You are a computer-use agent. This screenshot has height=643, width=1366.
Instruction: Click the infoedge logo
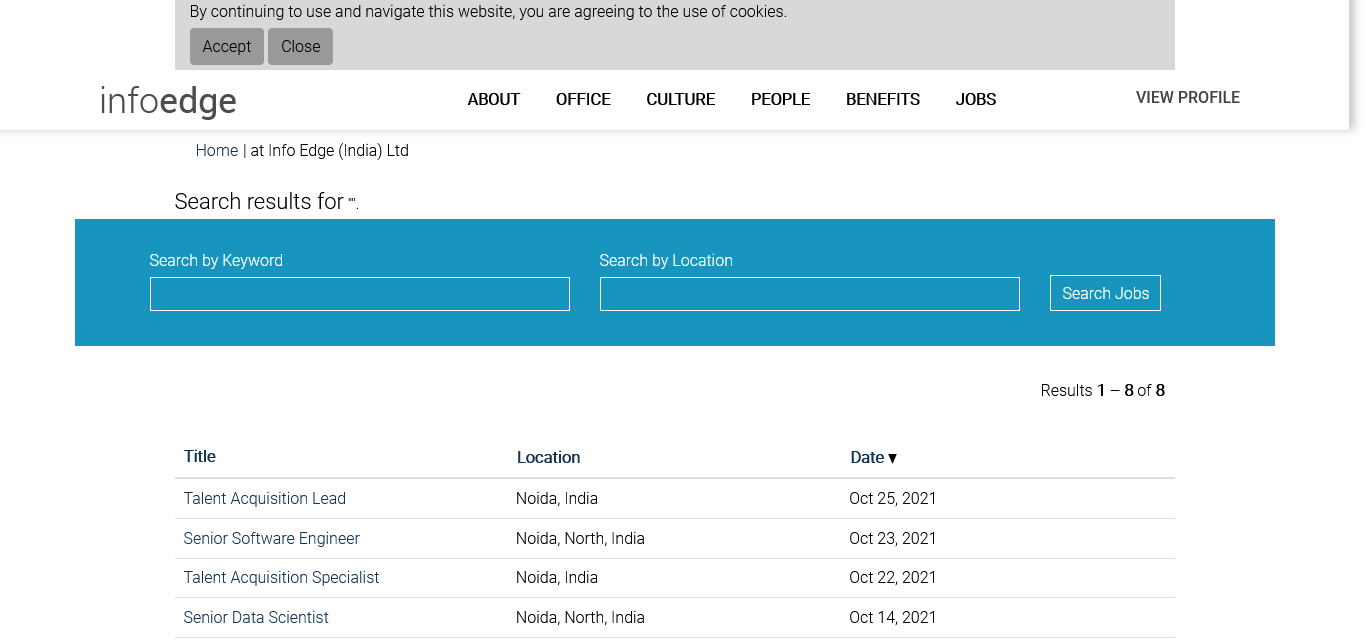tap(168, 101)
